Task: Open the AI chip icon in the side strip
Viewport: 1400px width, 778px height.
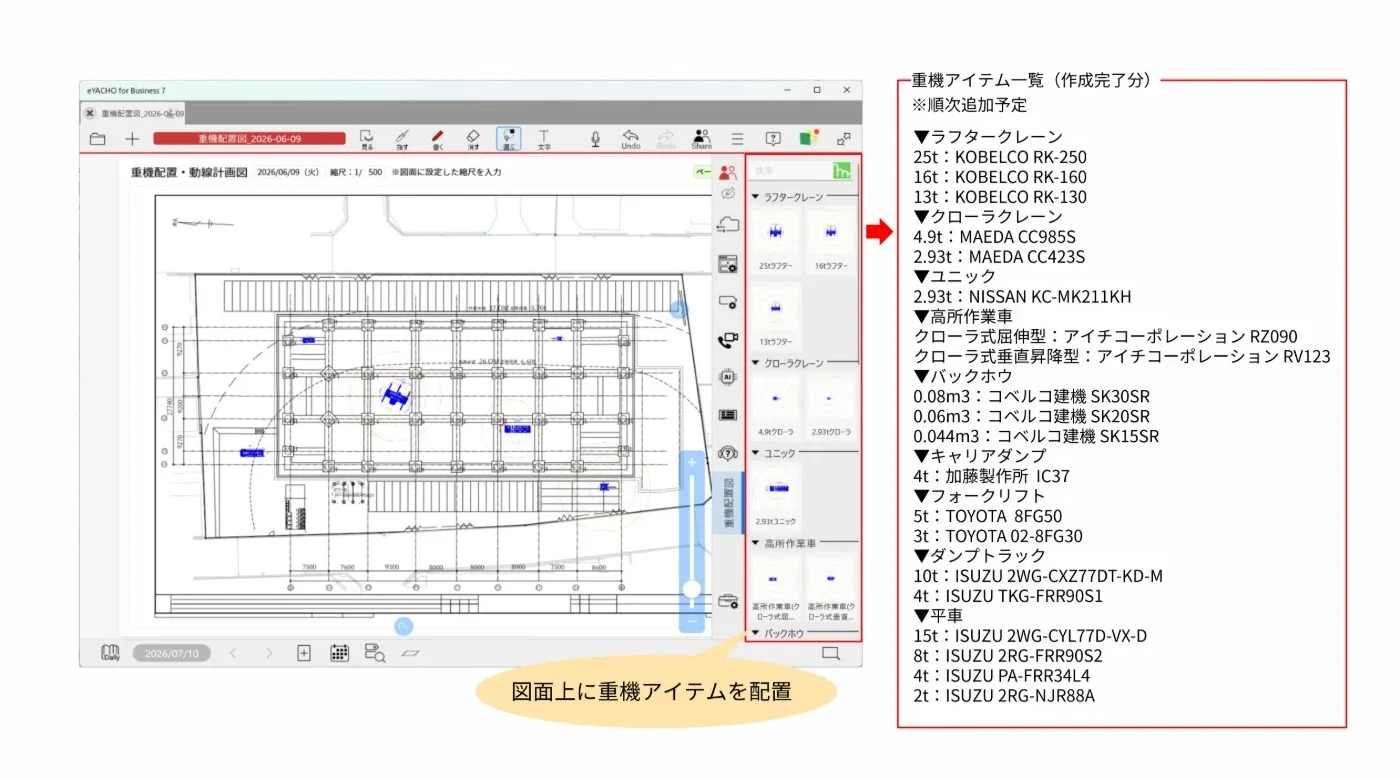Action: pyautogui.click(x=728, y=377)
